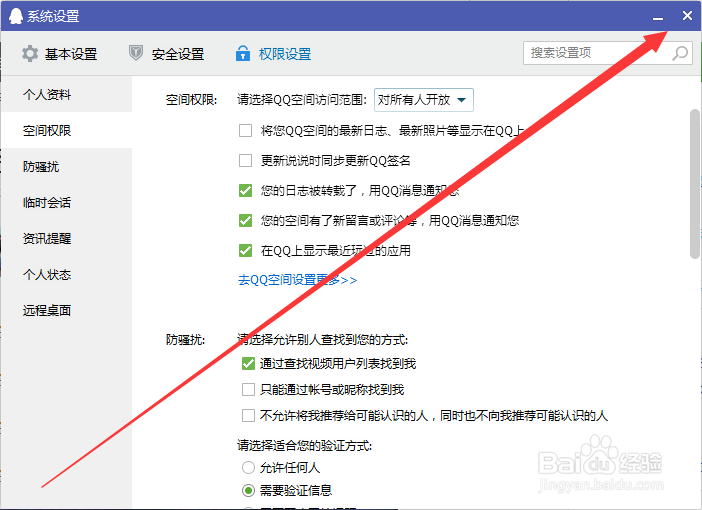702x510 pixels.
Task: Minimize the 系统设置 window
Action: 658,17
